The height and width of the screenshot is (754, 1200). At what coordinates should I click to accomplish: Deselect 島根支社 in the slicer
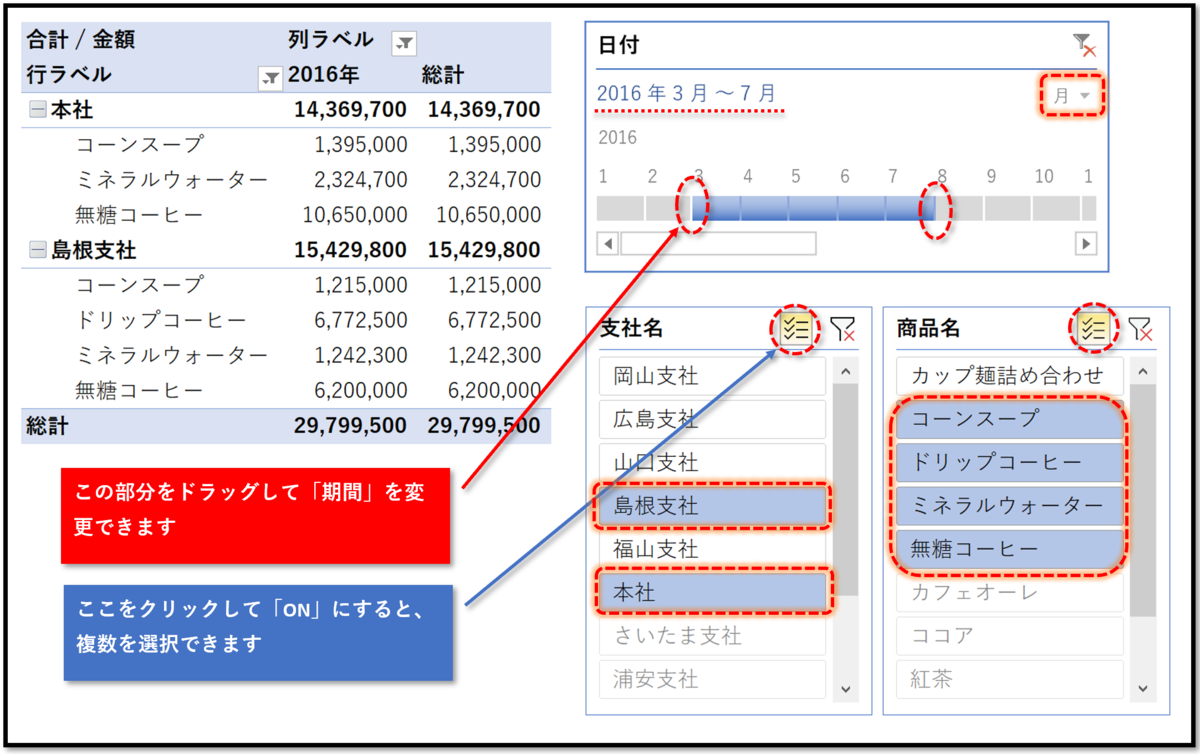pyautogui.click(x=712, y=506)
